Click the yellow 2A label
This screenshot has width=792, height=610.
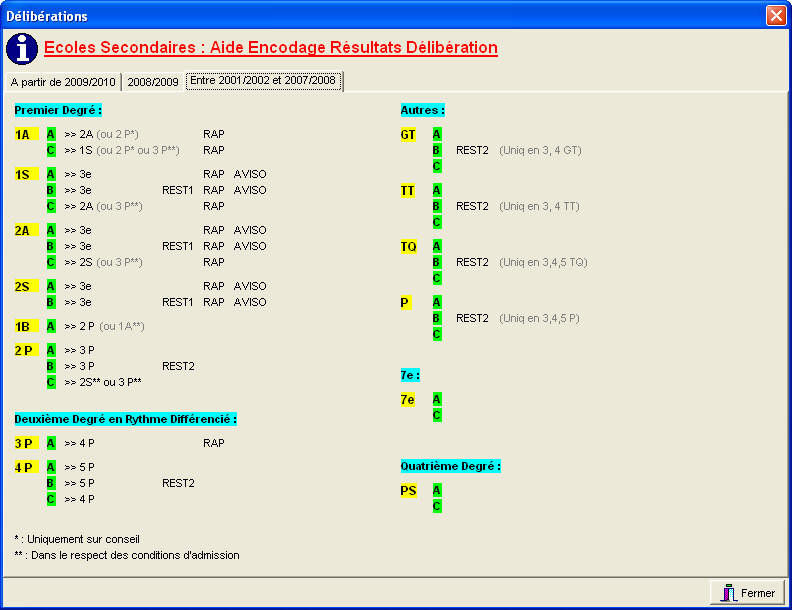point(26,231)
